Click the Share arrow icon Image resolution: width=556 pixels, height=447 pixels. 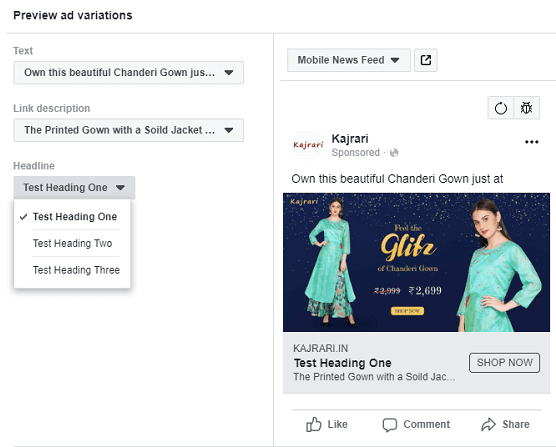pos(488,424)
